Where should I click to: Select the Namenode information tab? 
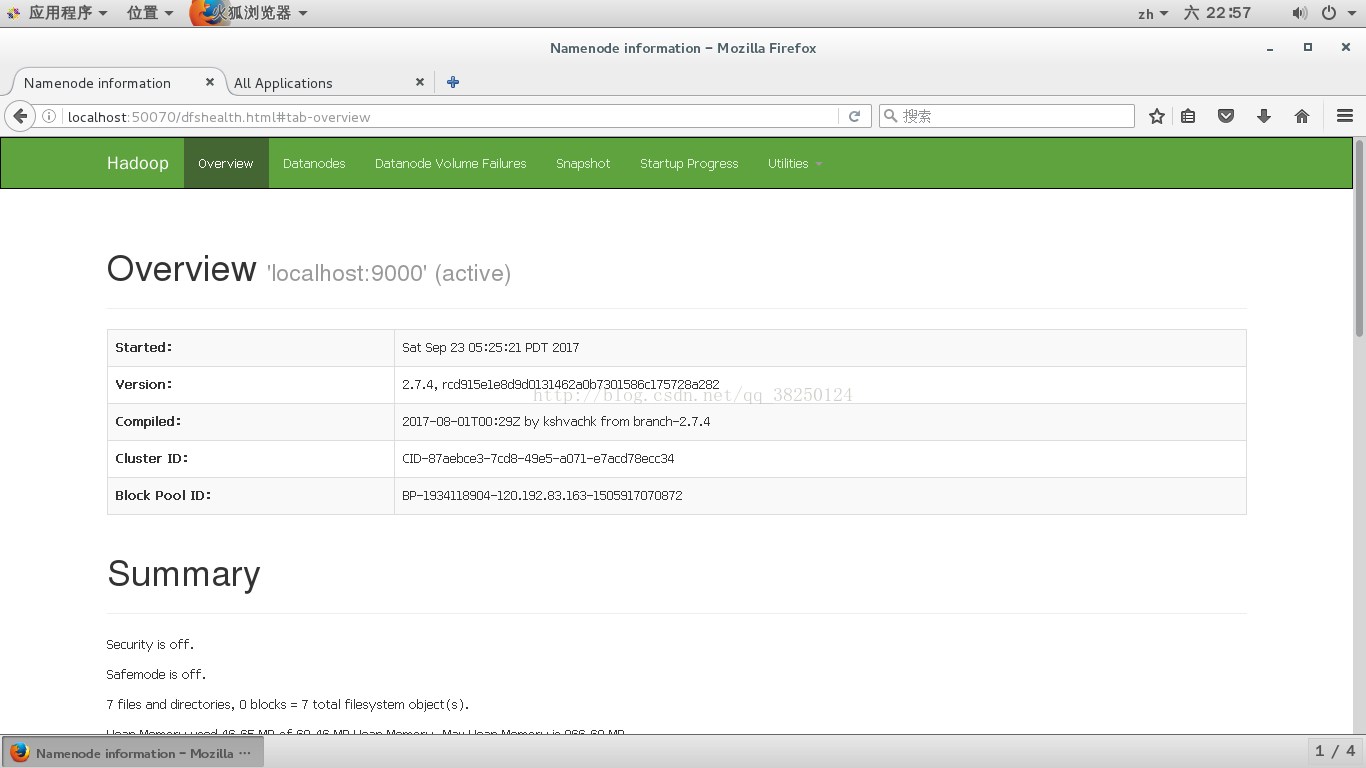(x=113, y=83)
